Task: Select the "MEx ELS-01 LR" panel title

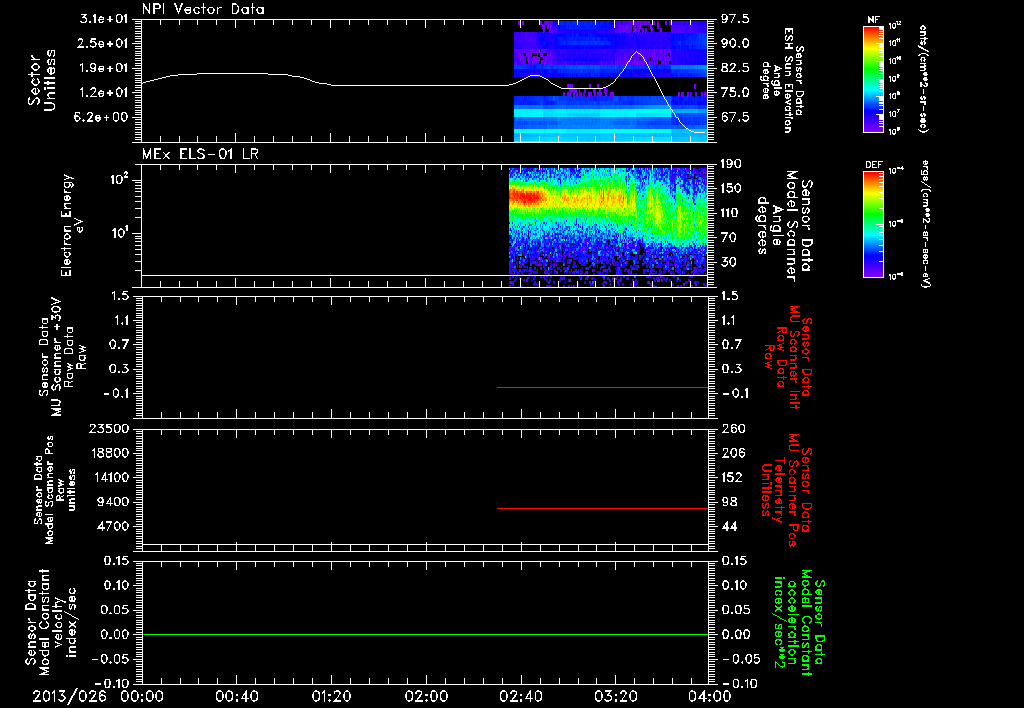Action: 200,154
